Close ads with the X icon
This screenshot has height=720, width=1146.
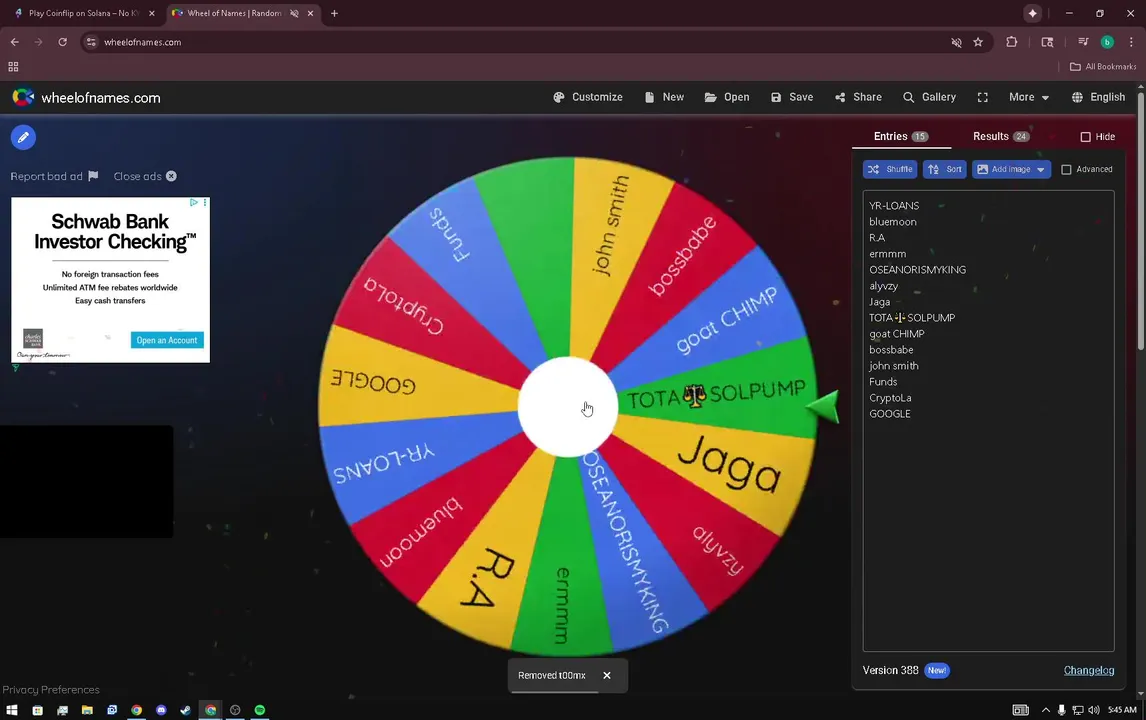[171, 176]
